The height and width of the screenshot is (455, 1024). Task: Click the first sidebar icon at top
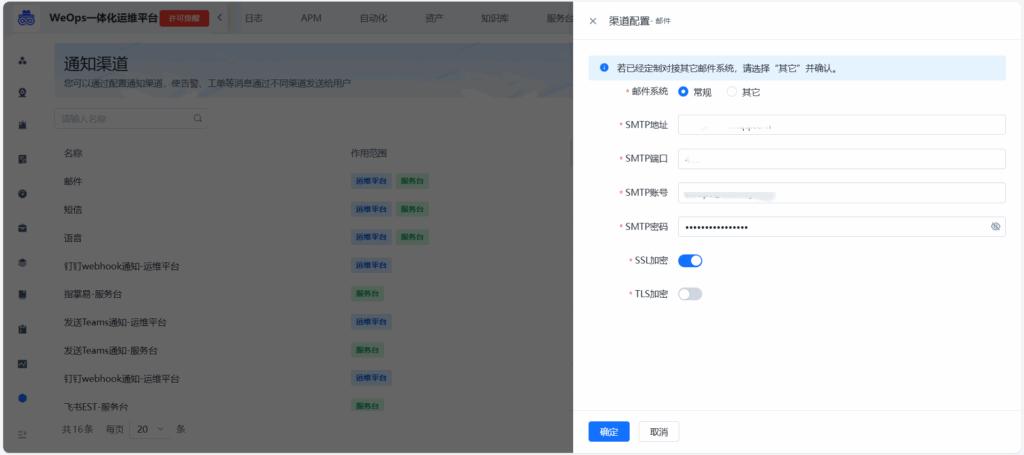click(x=22, y=61)
